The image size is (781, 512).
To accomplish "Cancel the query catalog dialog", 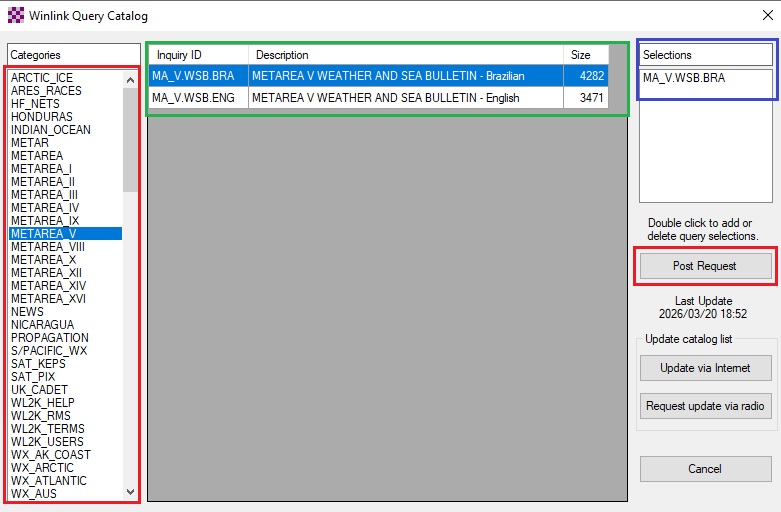I will [x=704, y=469].
